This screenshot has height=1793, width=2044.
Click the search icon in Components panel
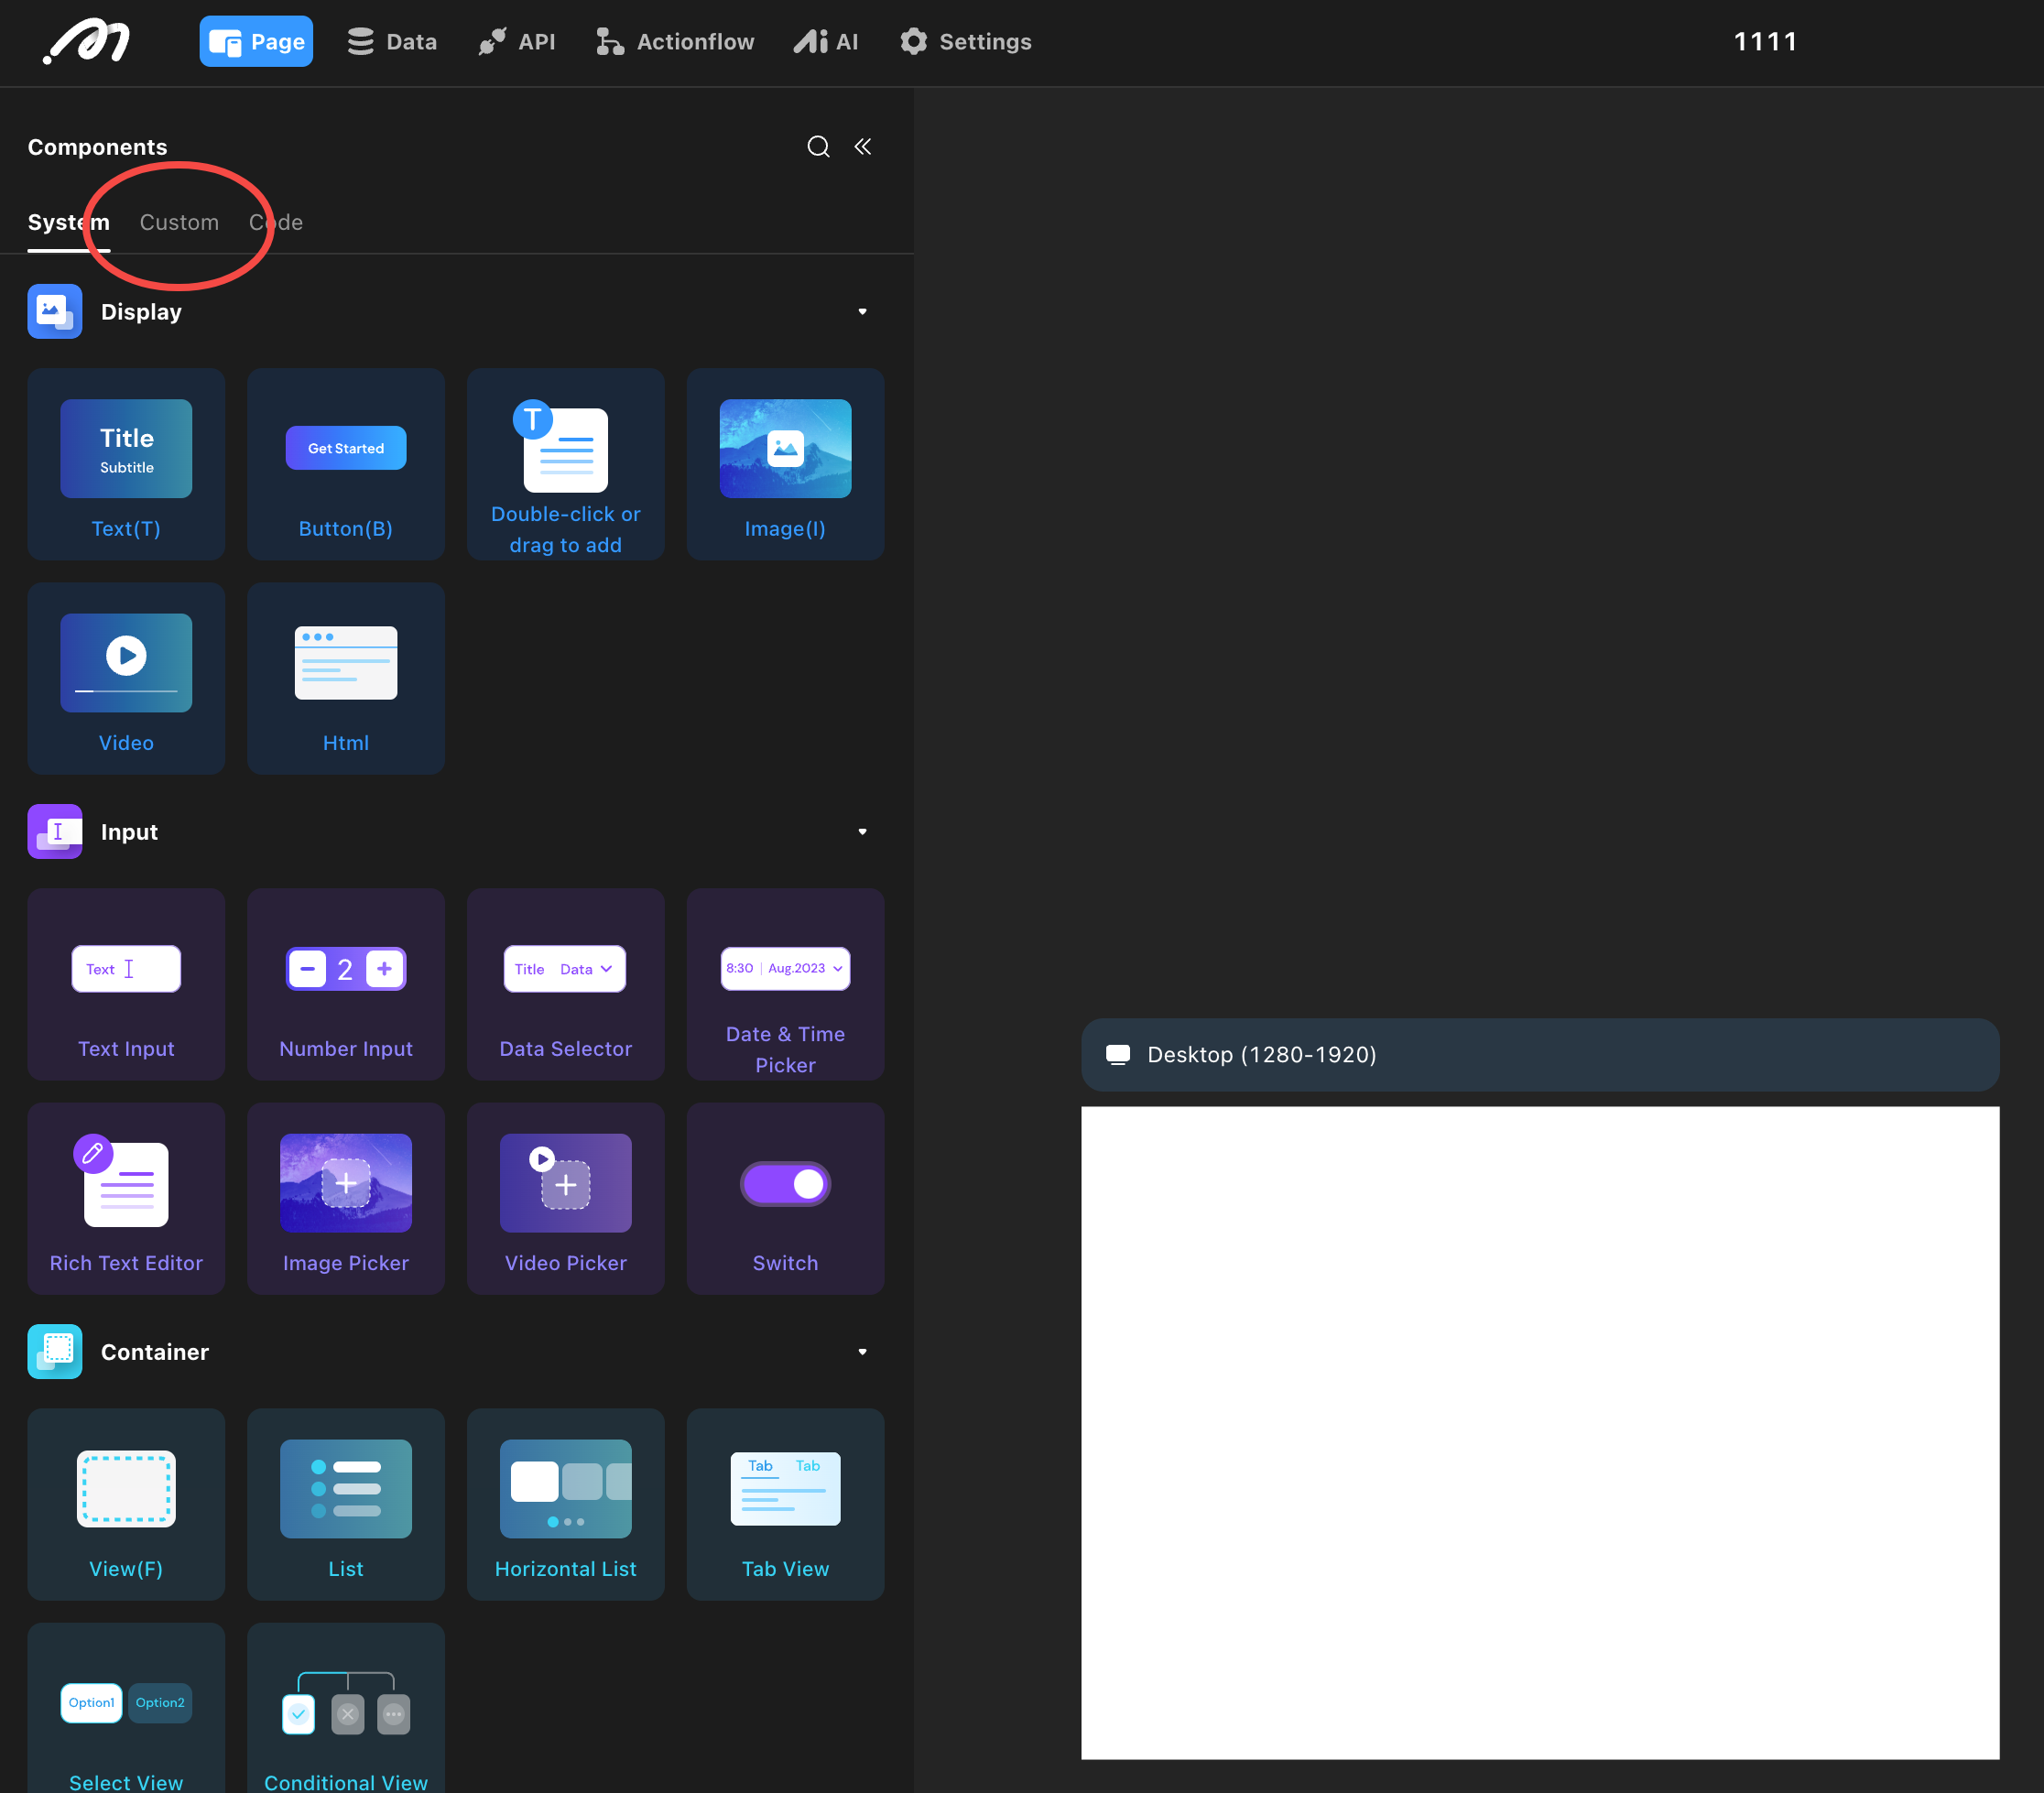pos(818,147)
